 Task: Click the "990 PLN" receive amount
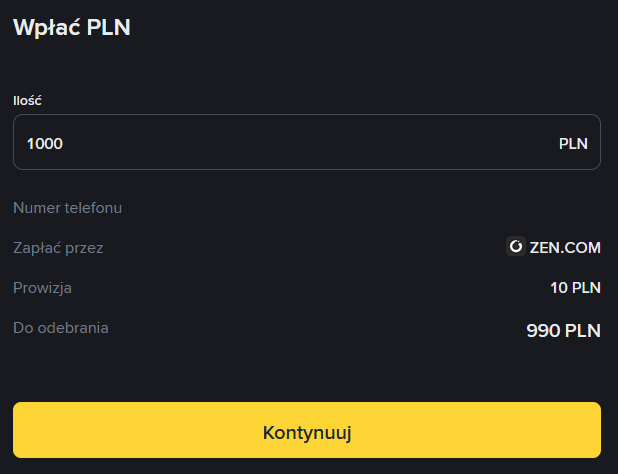tap(563, 330)
